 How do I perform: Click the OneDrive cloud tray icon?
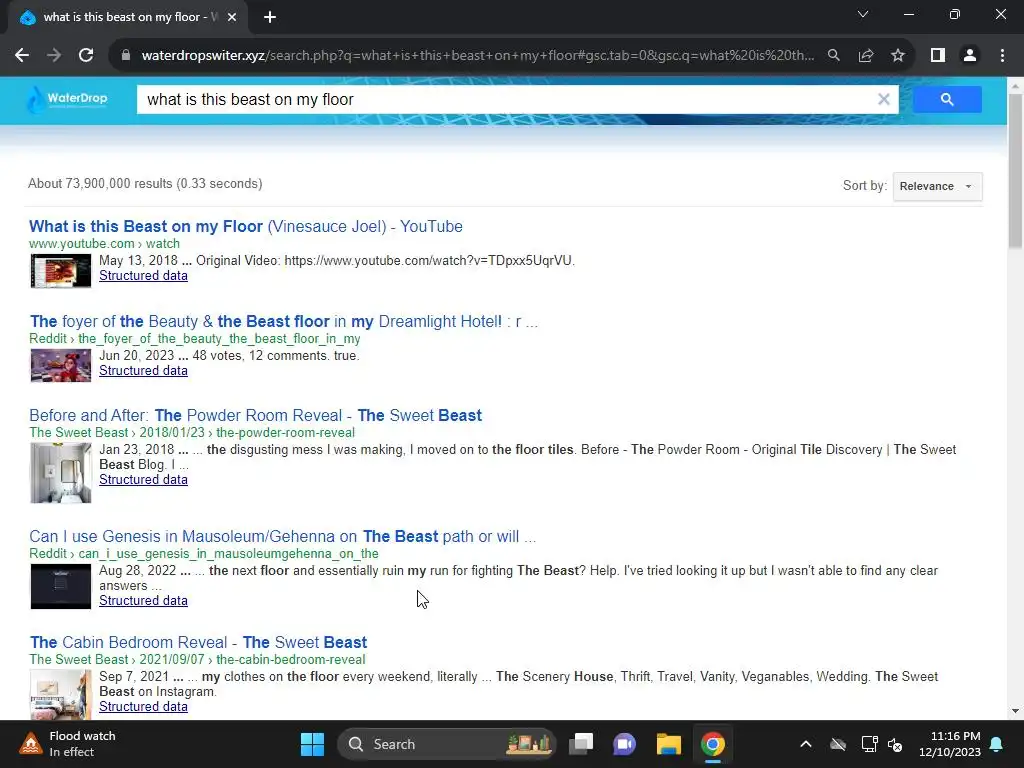[838, 744]
